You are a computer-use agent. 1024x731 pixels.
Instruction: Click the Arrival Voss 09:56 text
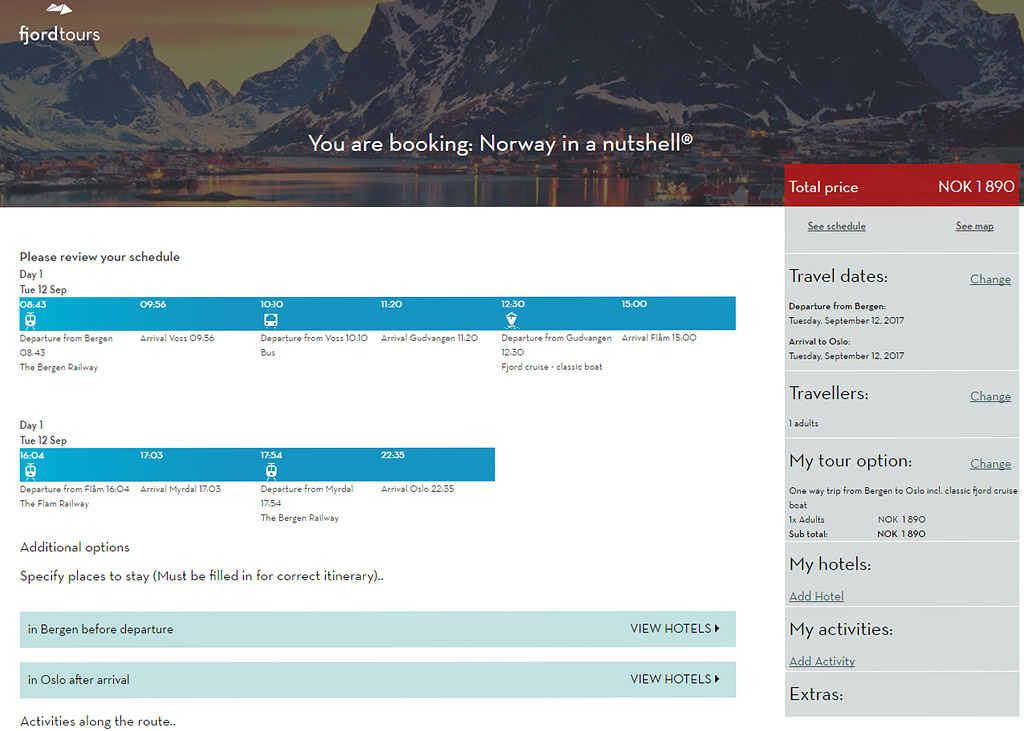[x=177, y=338]
